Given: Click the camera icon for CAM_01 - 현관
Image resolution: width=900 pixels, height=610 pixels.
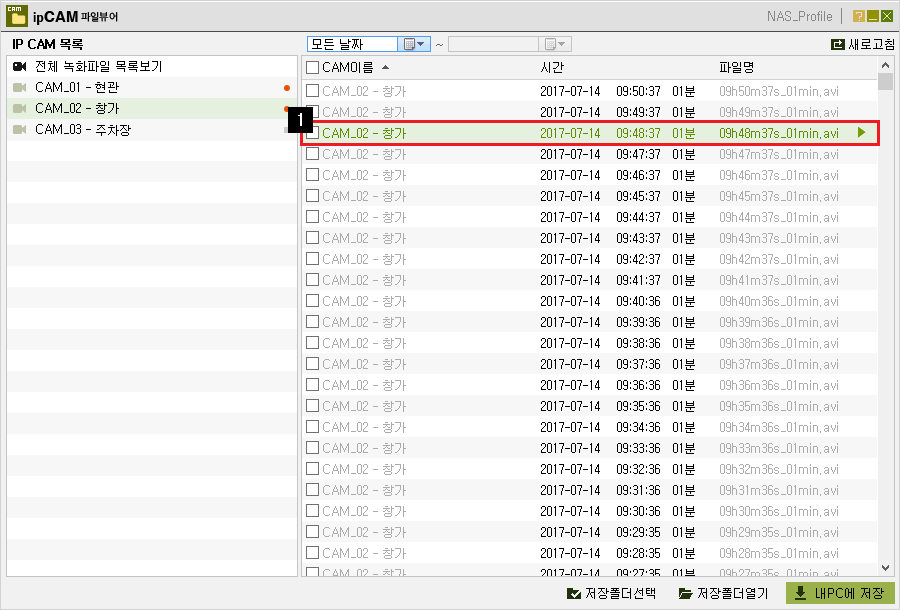Looking at the screenshot, I should coord(20,87).
